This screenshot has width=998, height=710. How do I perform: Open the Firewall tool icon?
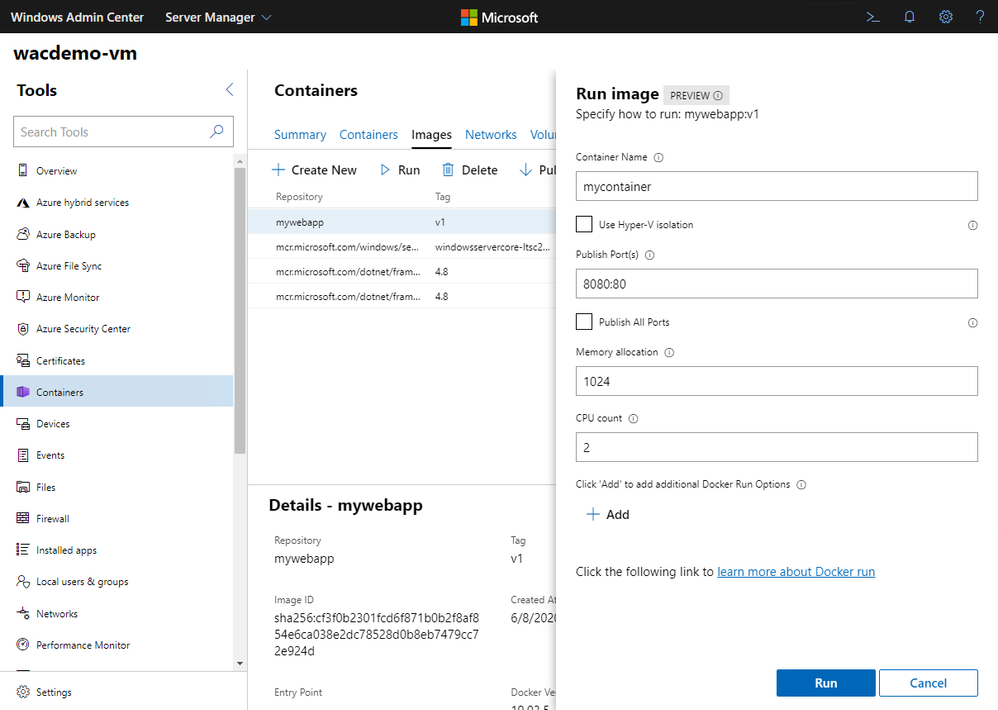pyautogui.click(x=23, y=518)
